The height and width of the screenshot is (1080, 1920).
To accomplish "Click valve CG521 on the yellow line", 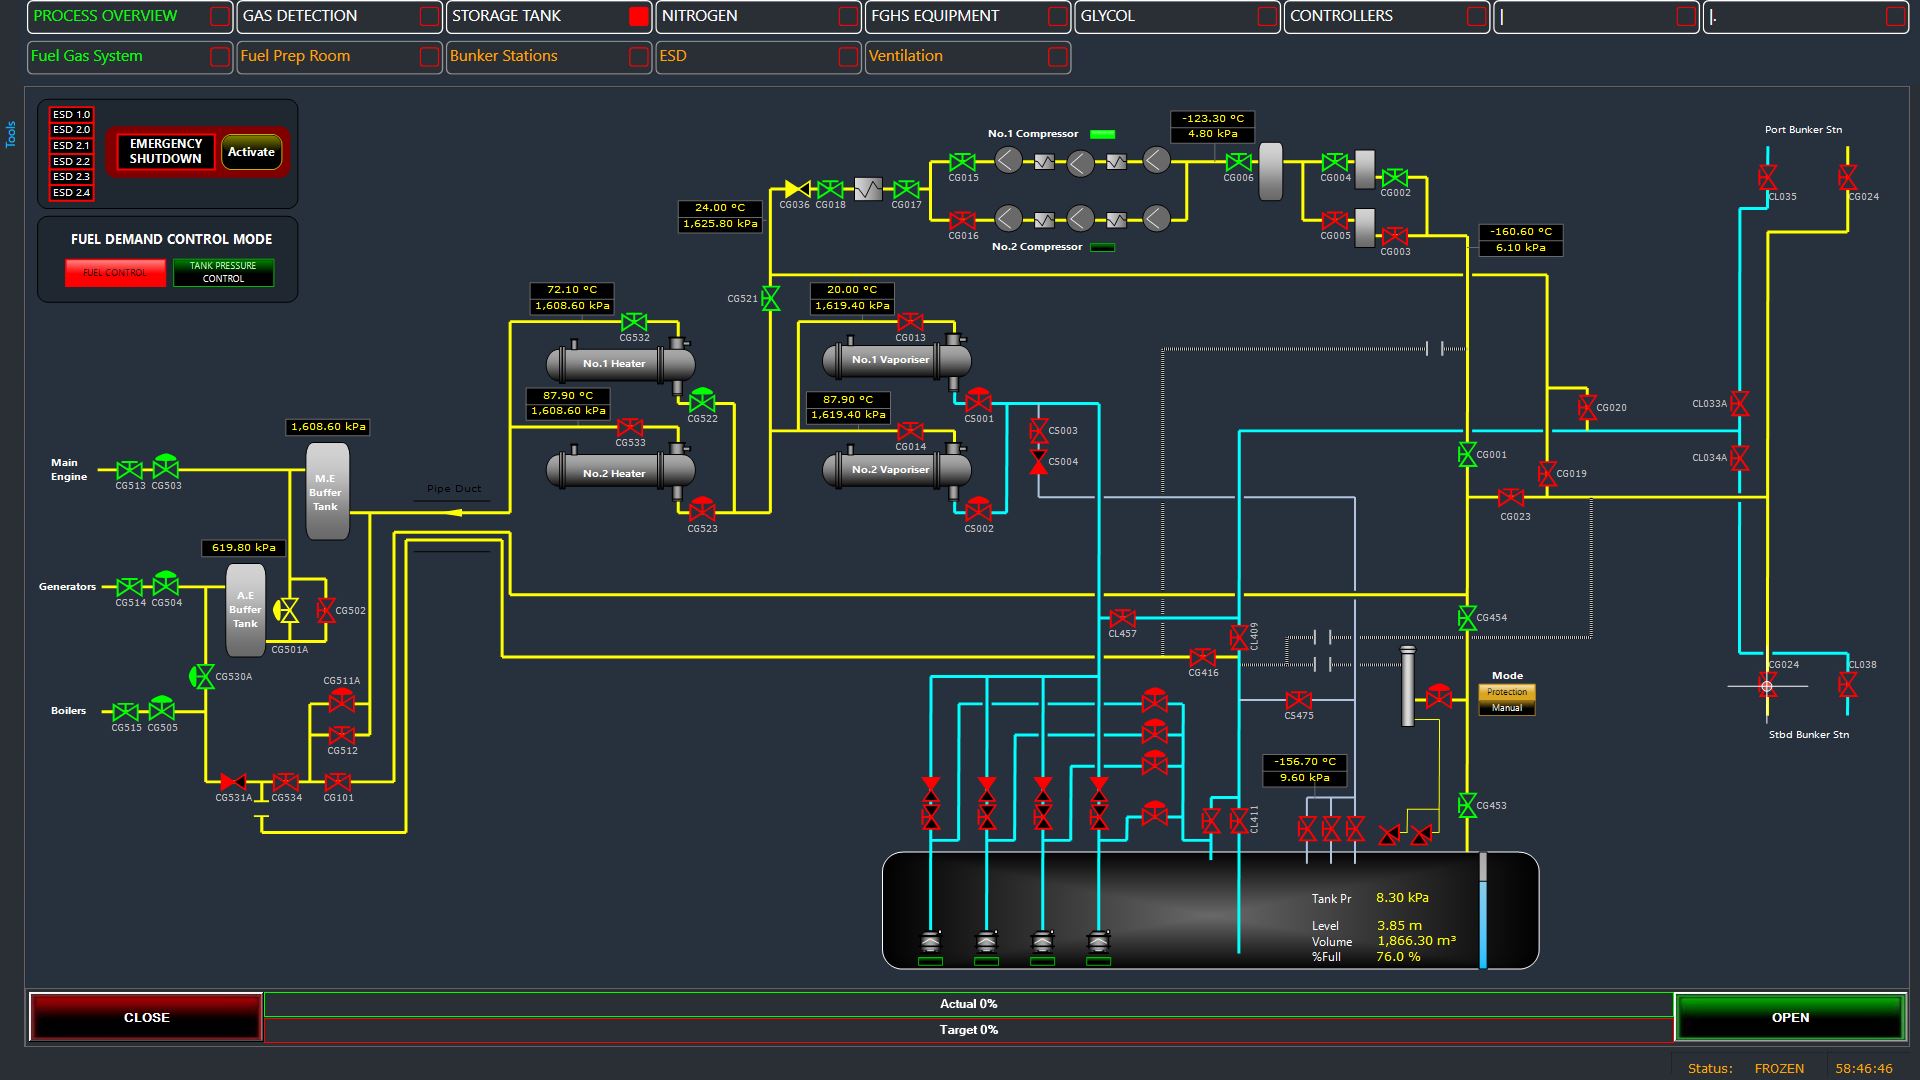I will (770, 298).
